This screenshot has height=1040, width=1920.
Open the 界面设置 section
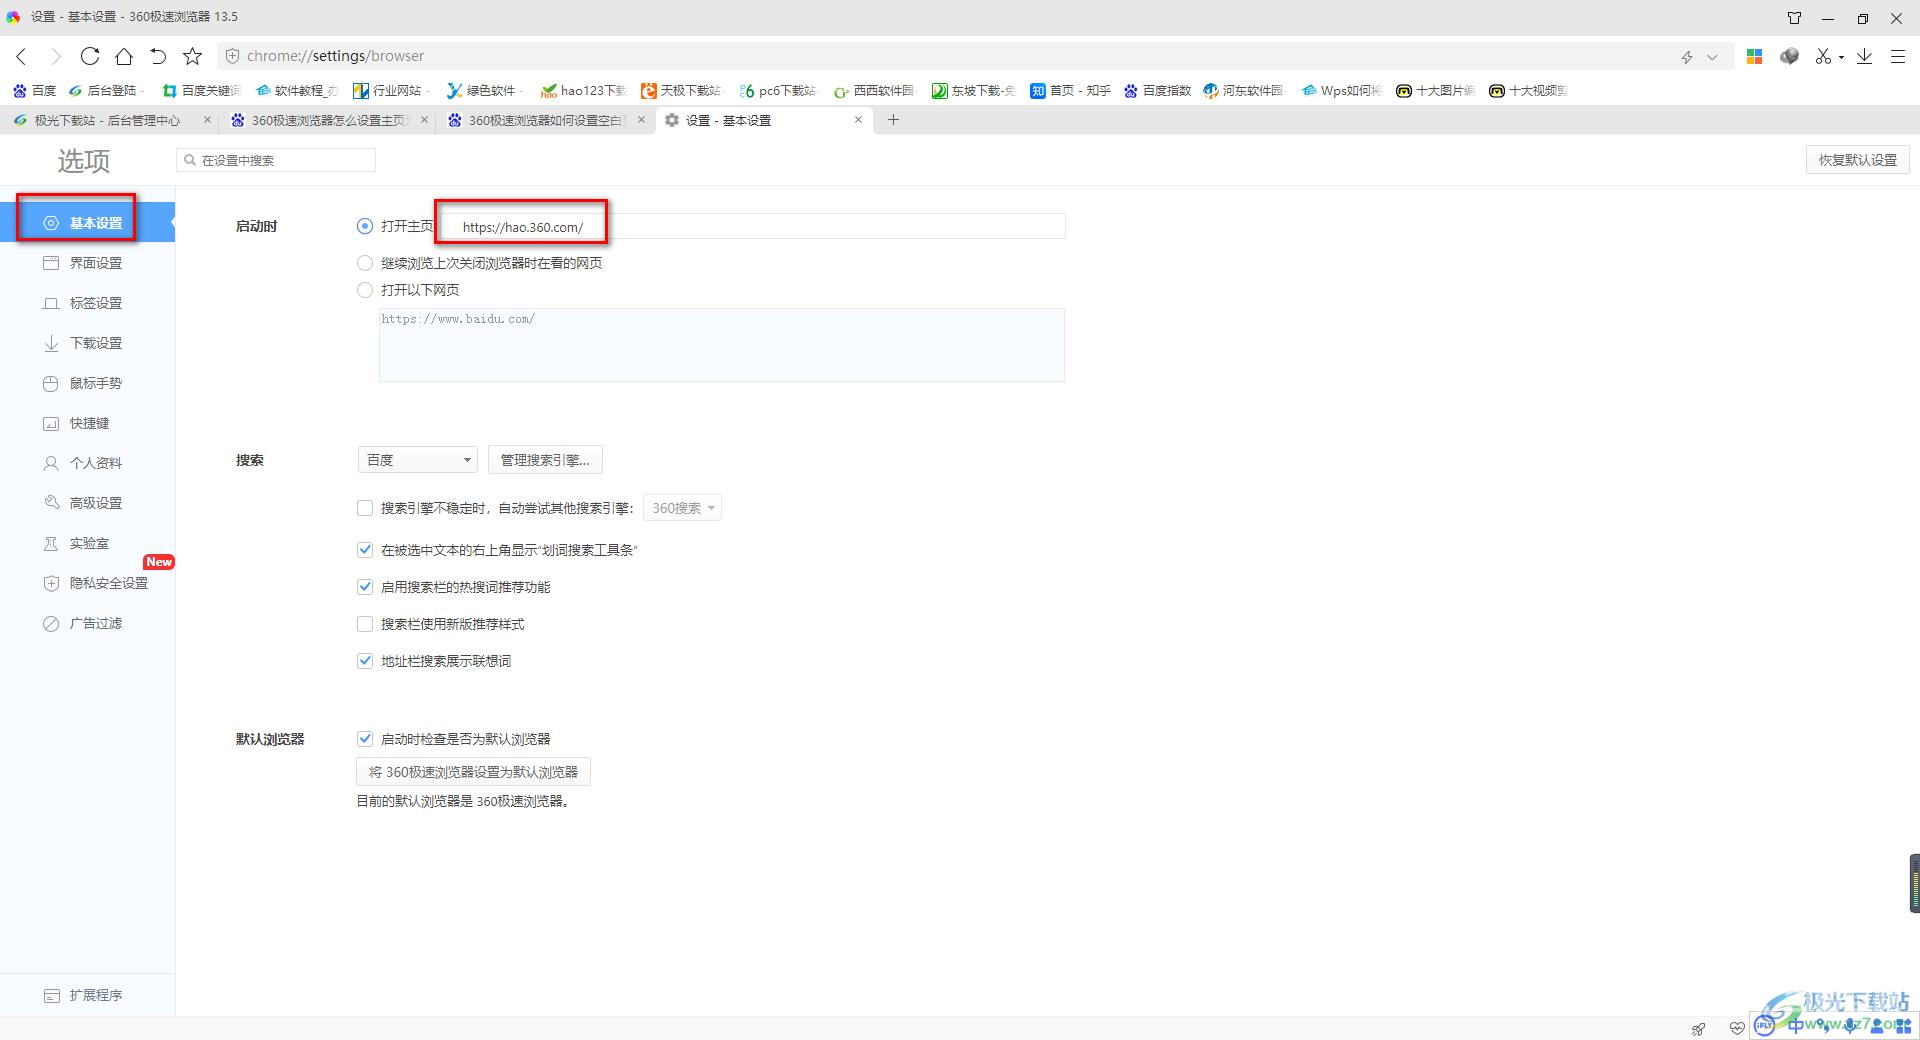88,263
